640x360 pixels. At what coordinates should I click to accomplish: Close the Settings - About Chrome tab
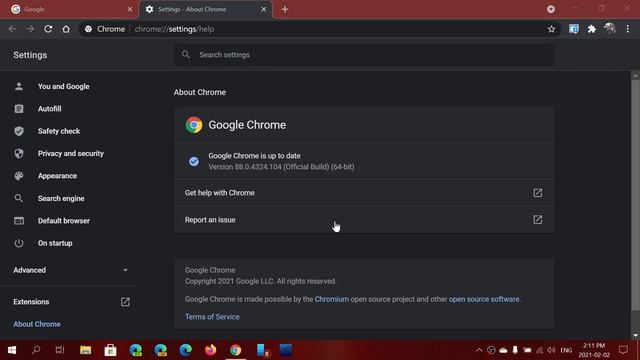tap(264, 9)
